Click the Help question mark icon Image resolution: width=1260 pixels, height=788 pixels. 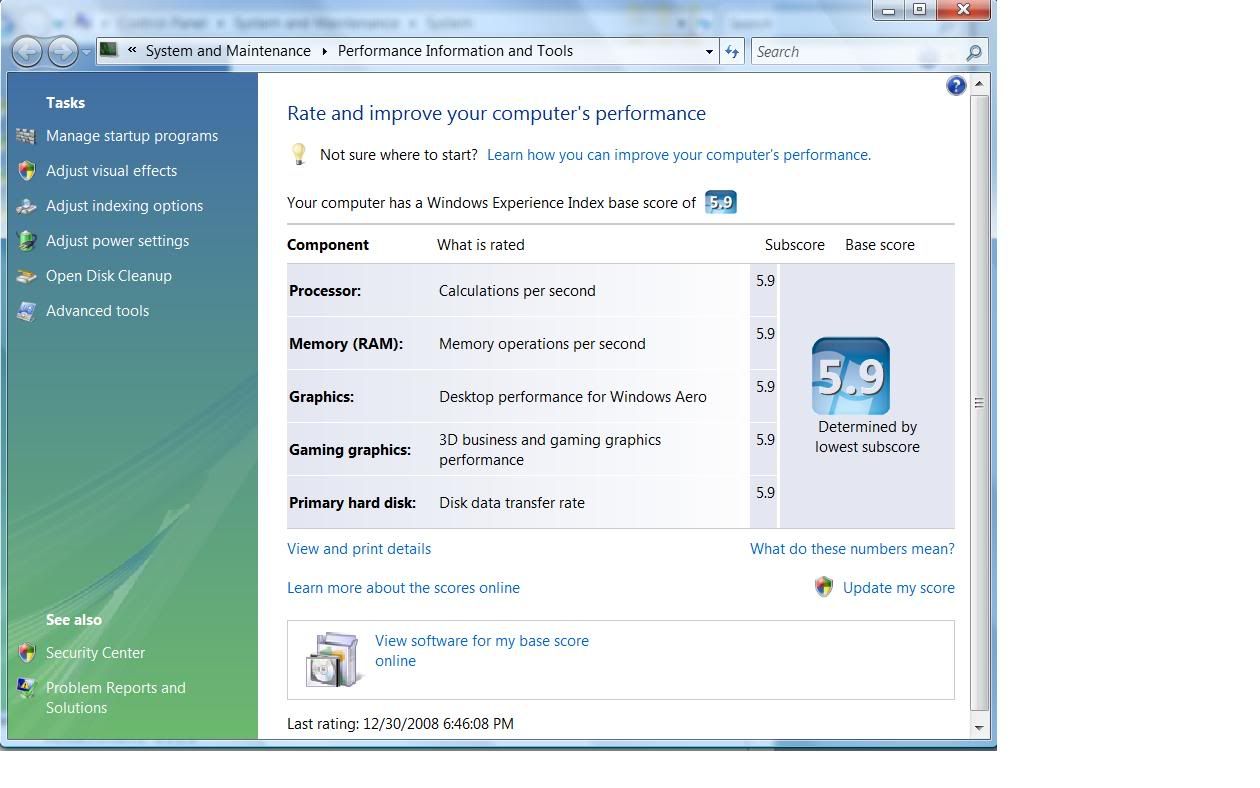956,86
